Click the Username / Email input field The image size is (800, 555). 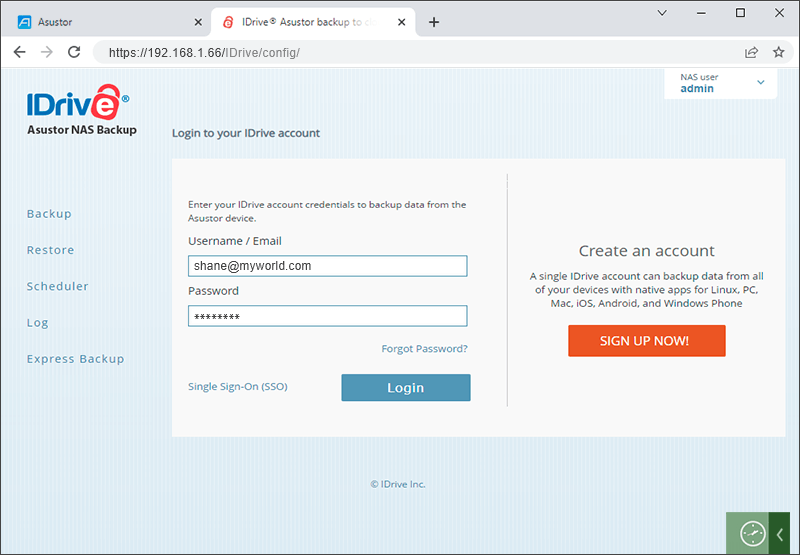pyautogui.click(x=328, y=266)
